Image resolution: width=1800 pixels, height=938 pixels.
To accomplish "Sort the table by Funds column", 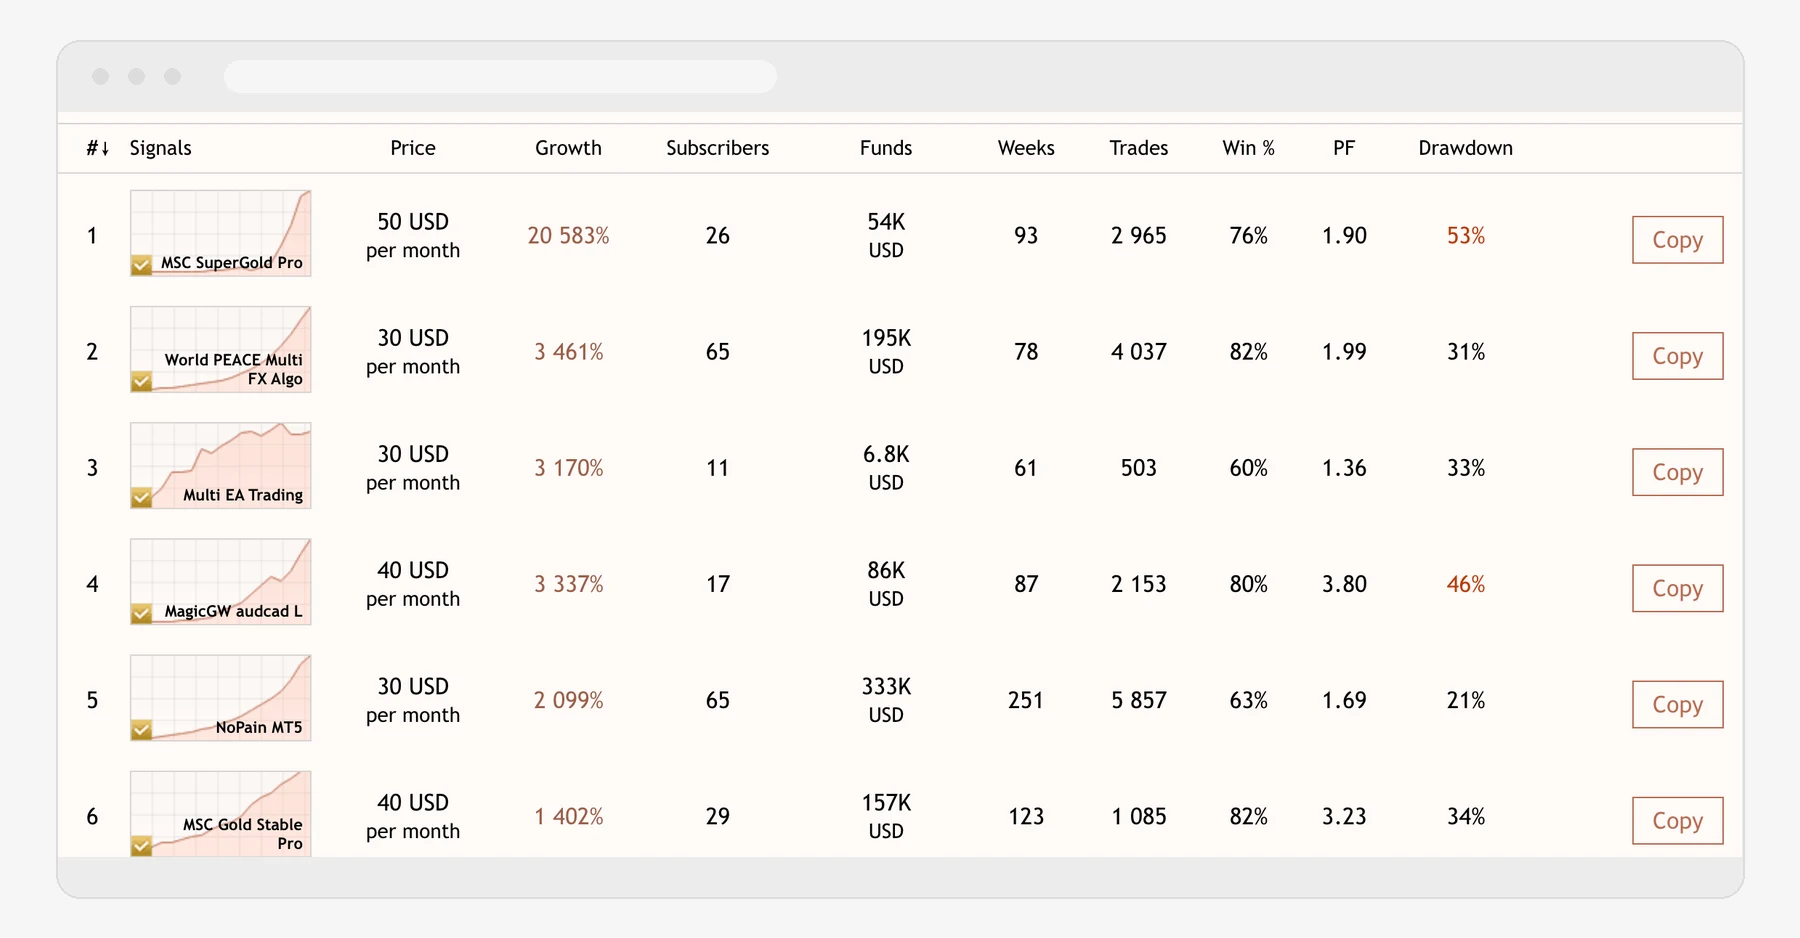I will click(886, 148).
